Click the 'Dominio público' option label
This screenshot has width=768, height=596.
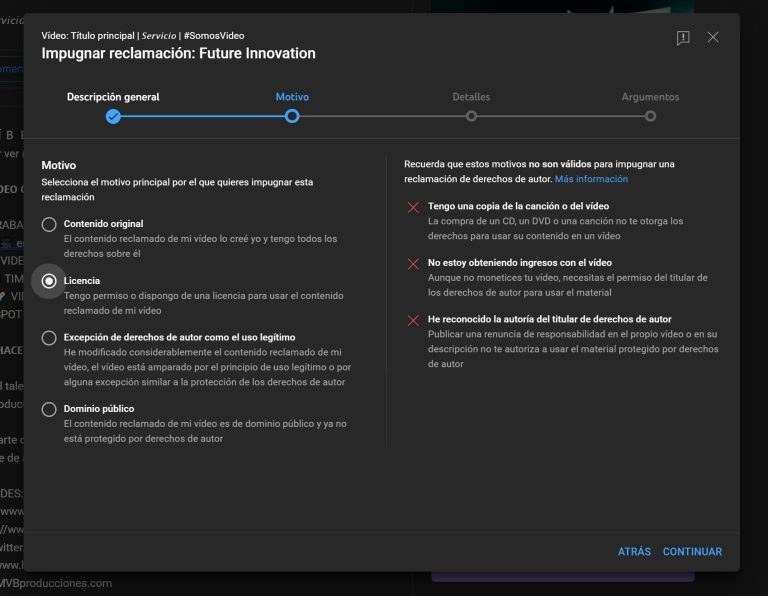[99, 409]
